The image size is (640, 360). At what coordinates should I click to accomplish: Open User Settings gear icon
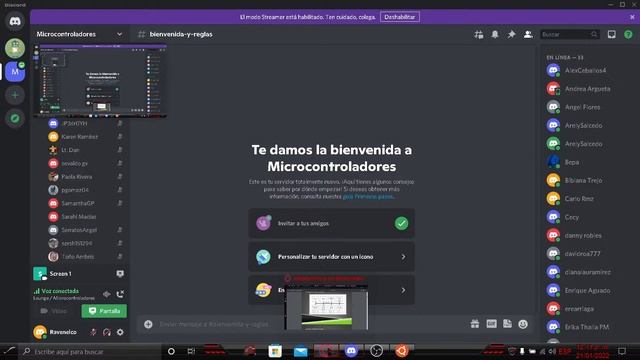click(x=120, y=332)
